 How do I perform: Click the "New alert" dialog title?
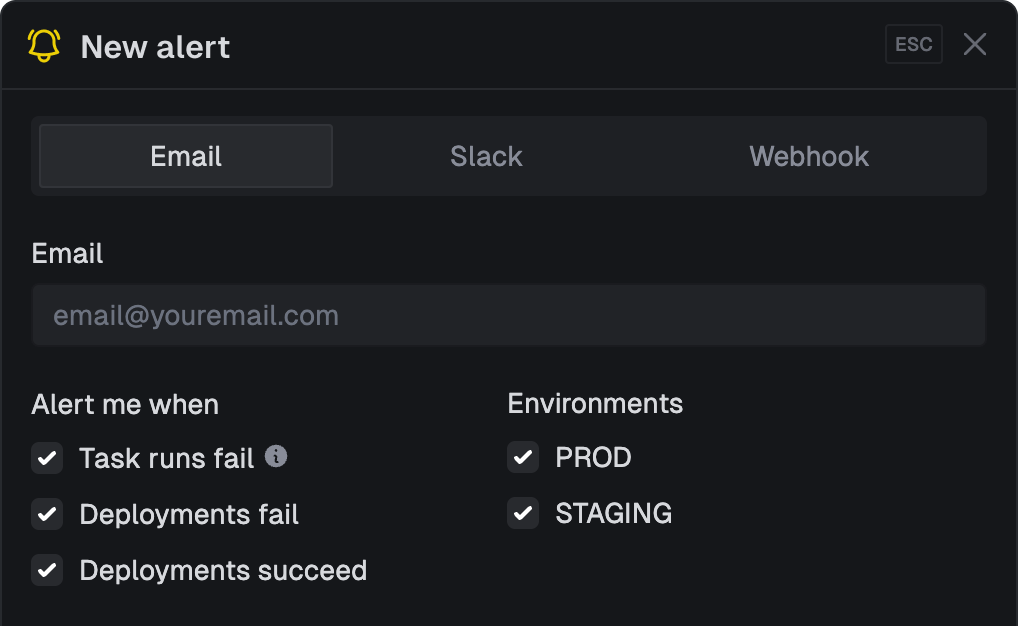[155, 47]
